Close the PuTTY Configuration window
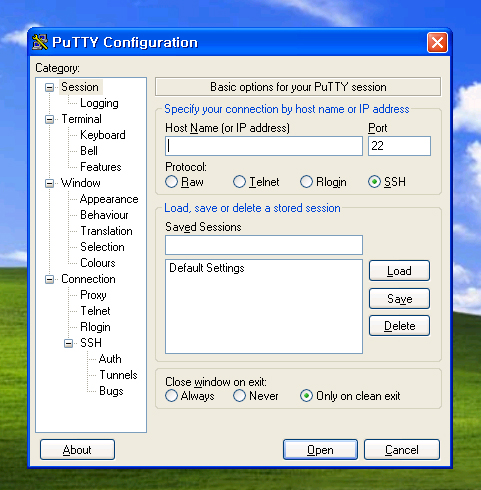This screenshot has width=481, height=490. [437, 42]
